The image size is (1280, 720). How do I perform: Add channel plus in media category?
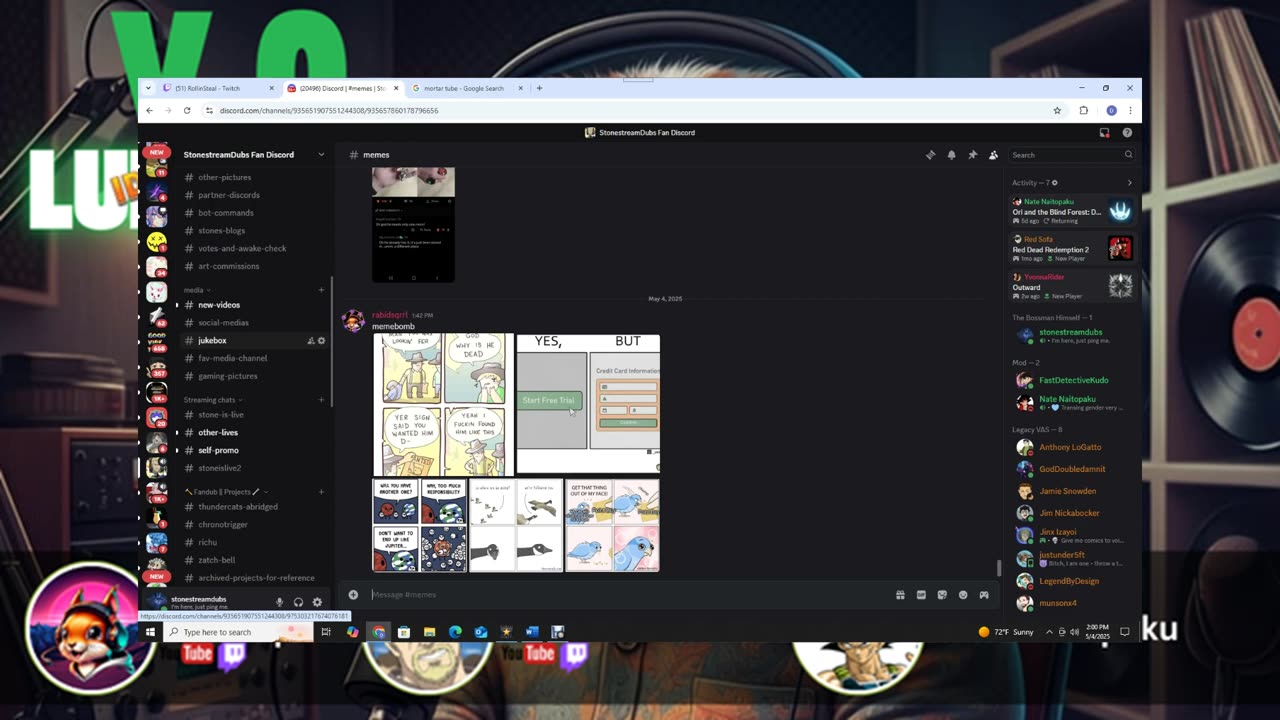pos(321,290)
